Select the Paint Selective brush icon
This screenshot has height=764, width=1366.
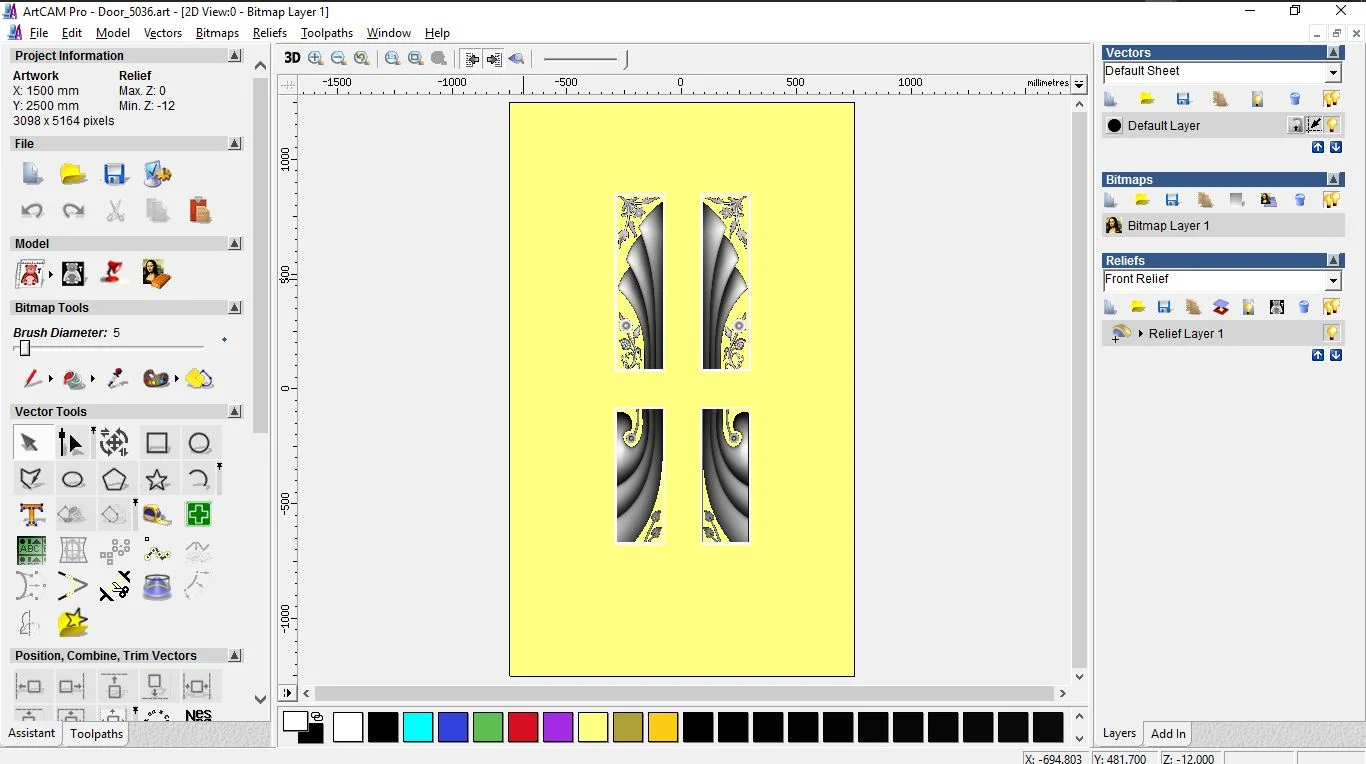(115, 379)
